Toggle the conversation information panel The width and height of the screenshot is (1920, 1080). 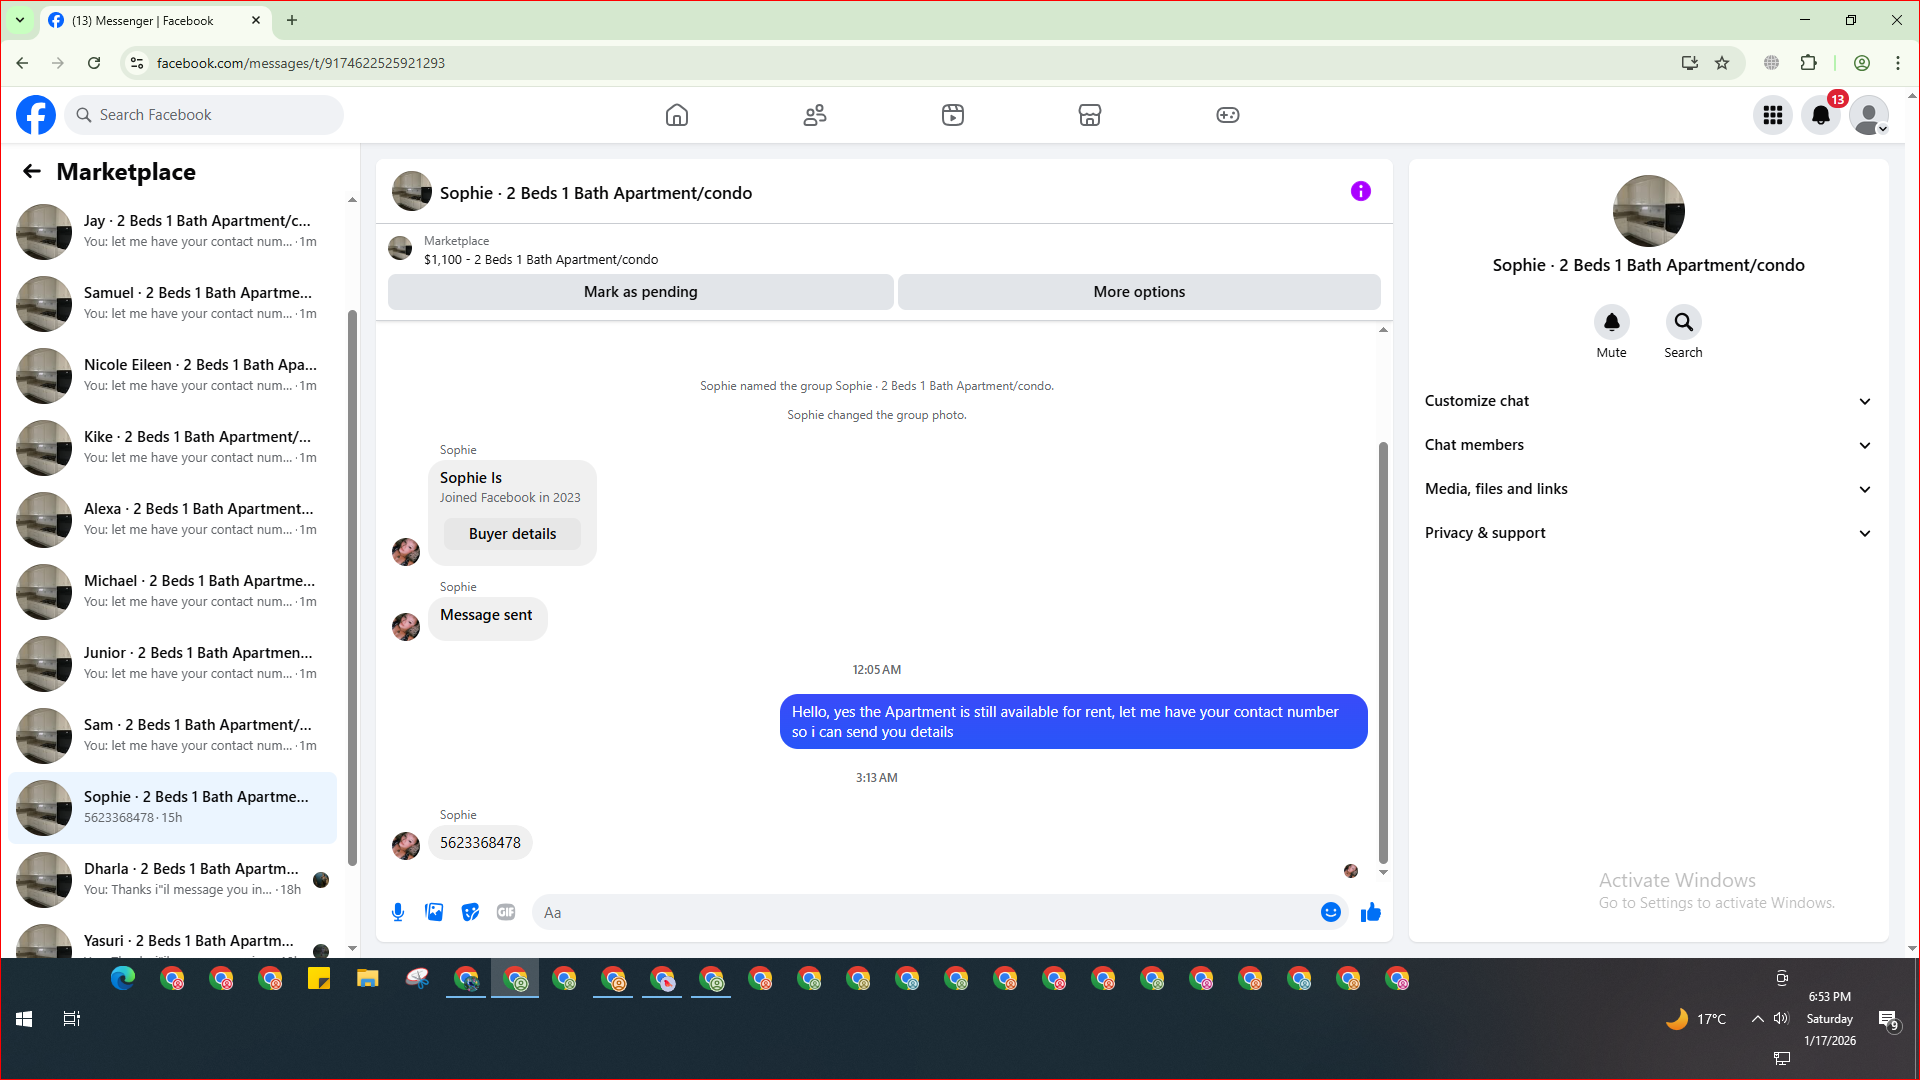tap(1361, 191)
